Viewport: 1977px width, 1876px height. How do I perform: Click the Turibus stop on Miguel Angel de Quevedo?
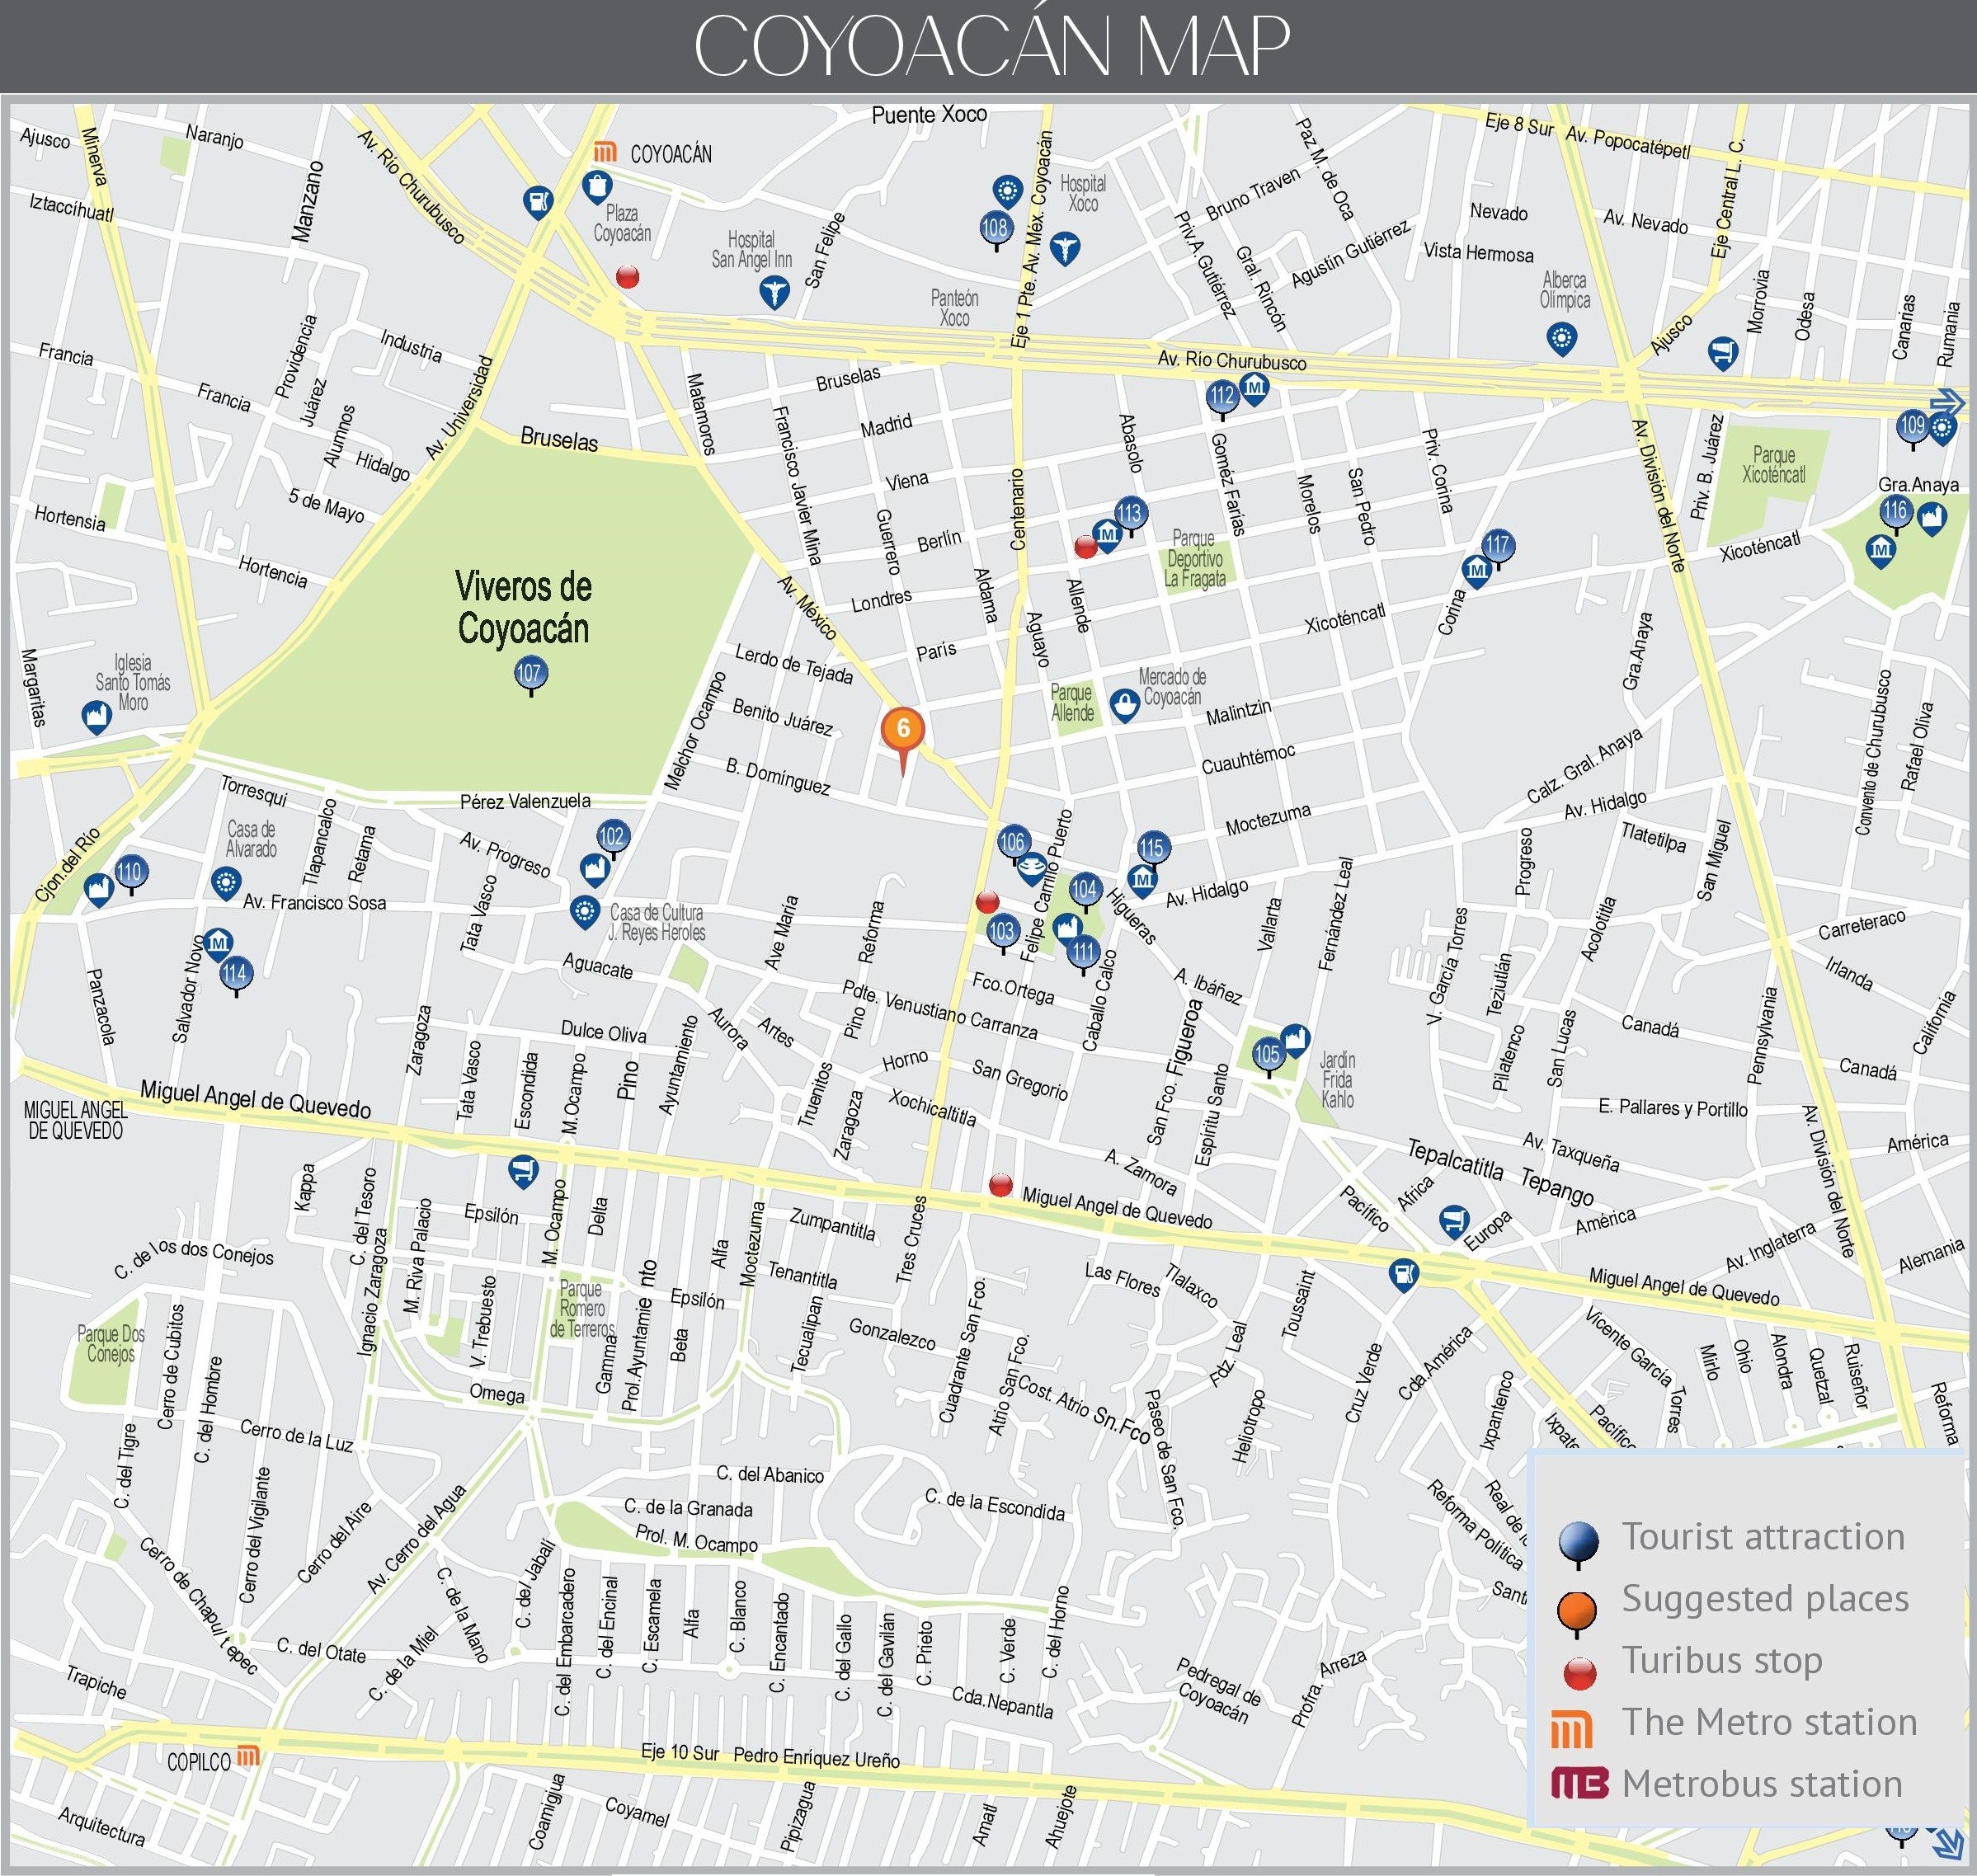pyautogui.click(x=1000, y=1185)
